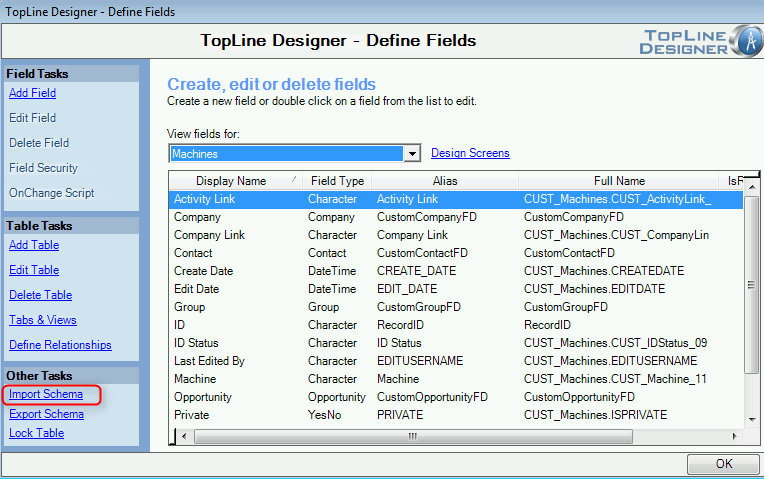Select the ID field row
The height and width of the screenshot is (479, 764).
[456, 325]
